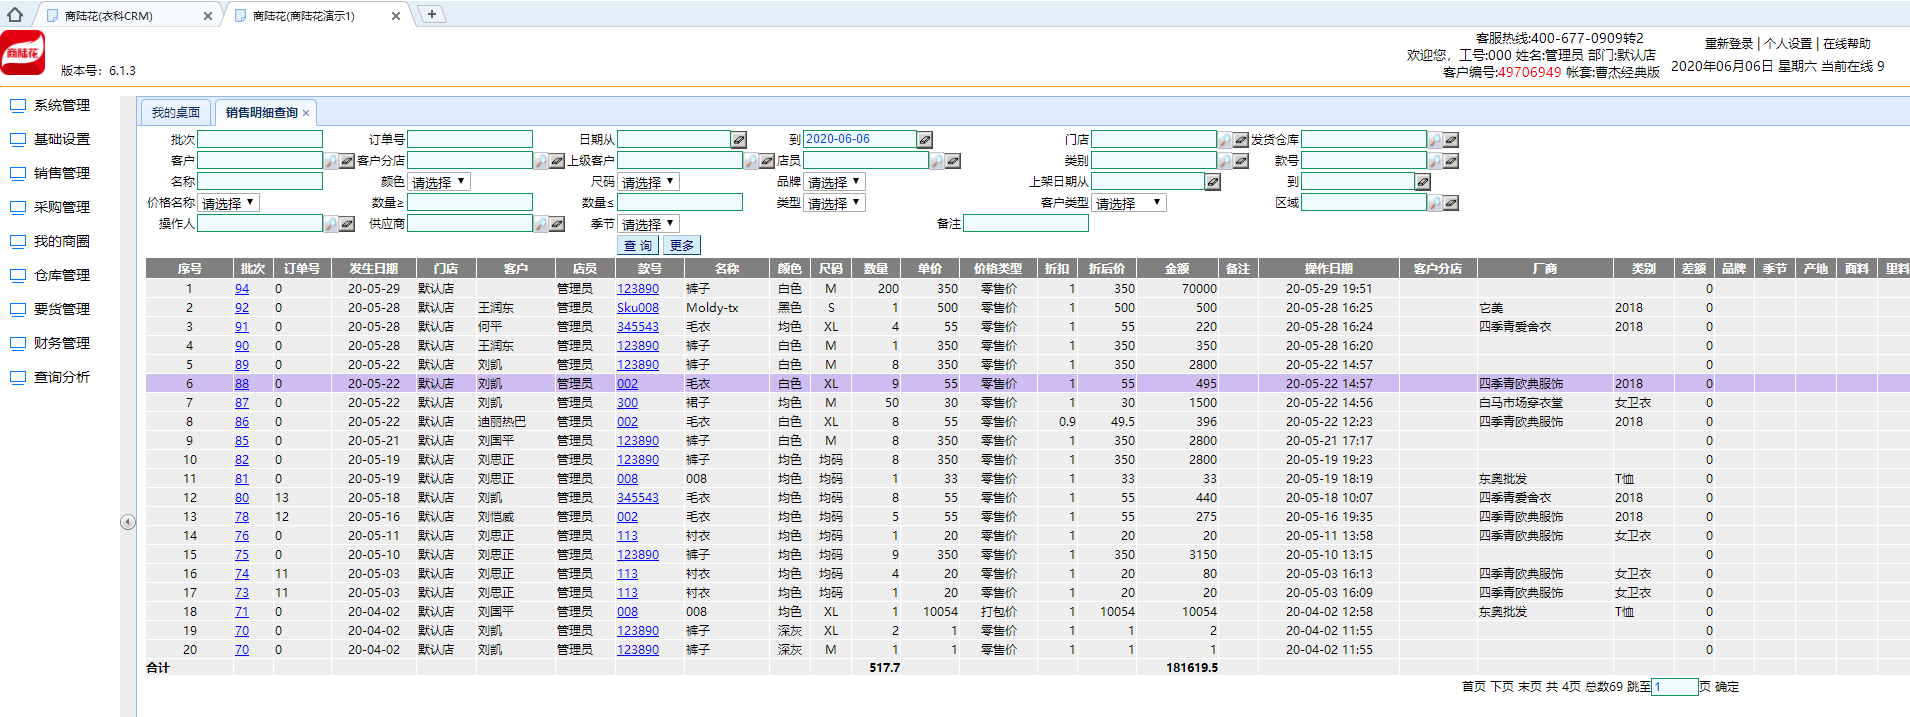
Task: Open the 操作人 search magnifier
Action: [x=331, y=224]
